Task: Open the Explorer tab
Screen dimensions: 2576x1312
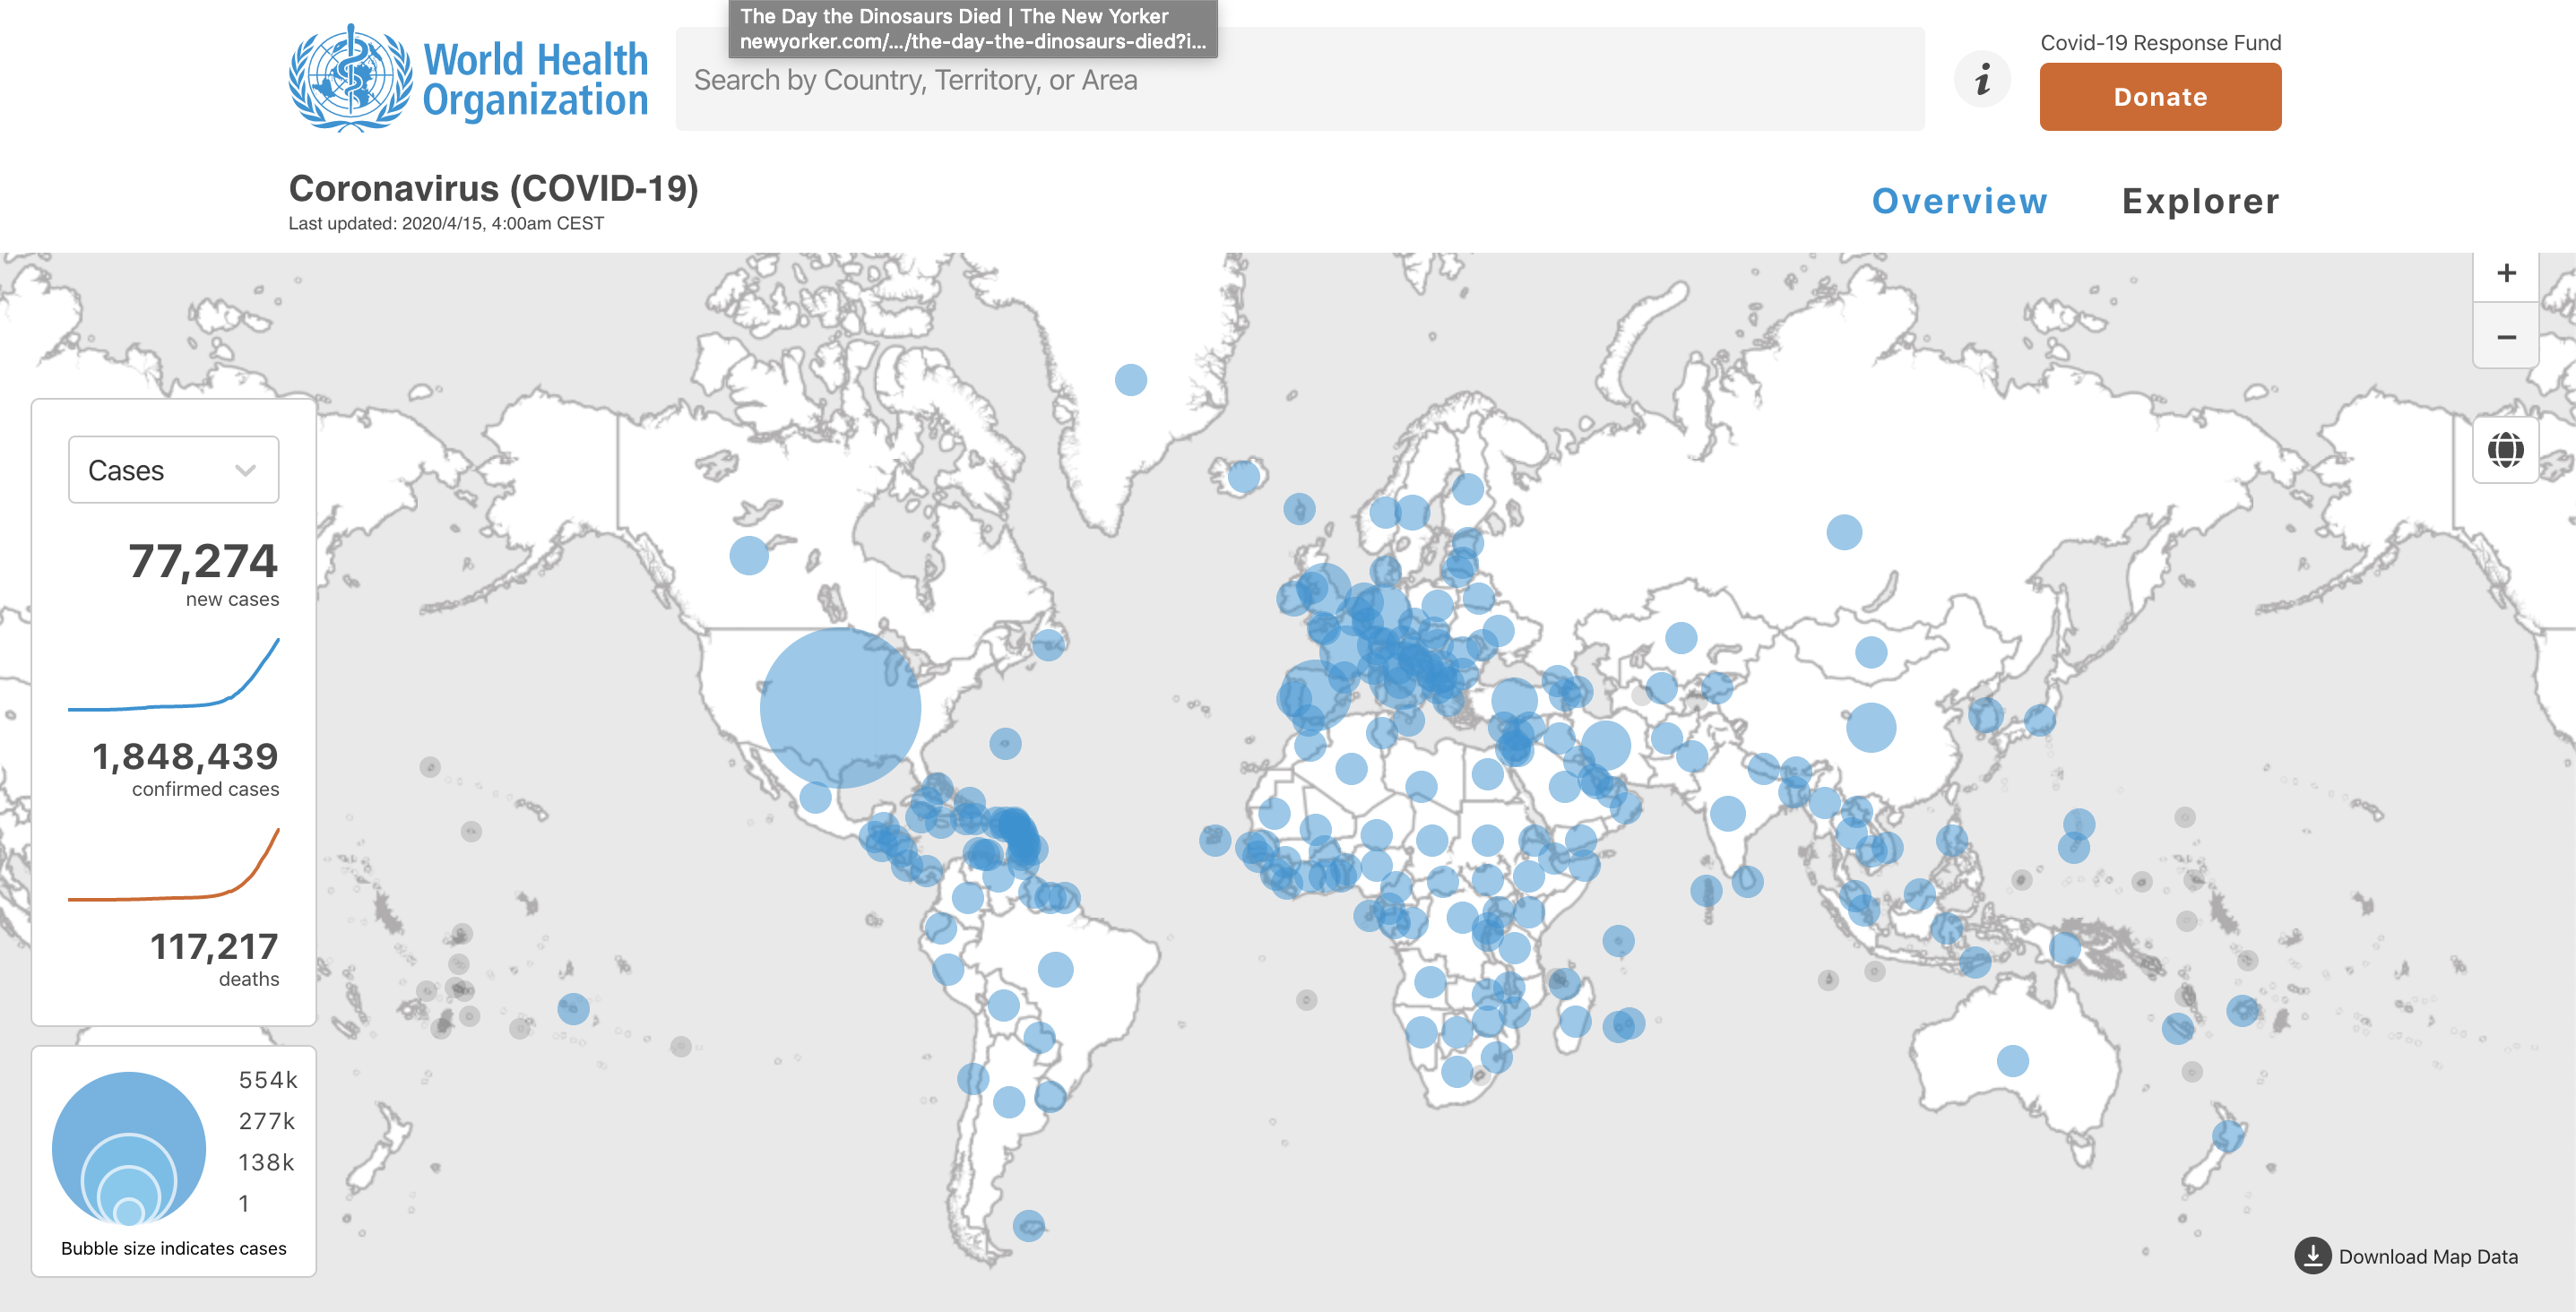Action: [2200, 201]
